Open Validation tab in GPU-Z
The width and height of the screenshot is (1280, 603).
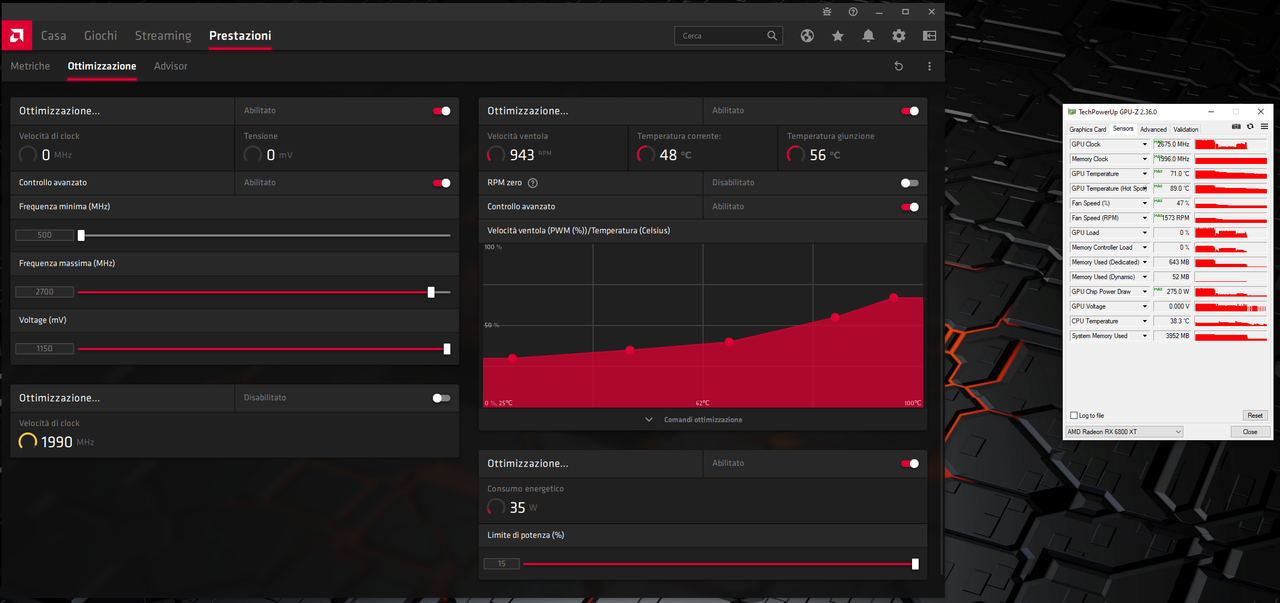click(x=1186, y=129)
